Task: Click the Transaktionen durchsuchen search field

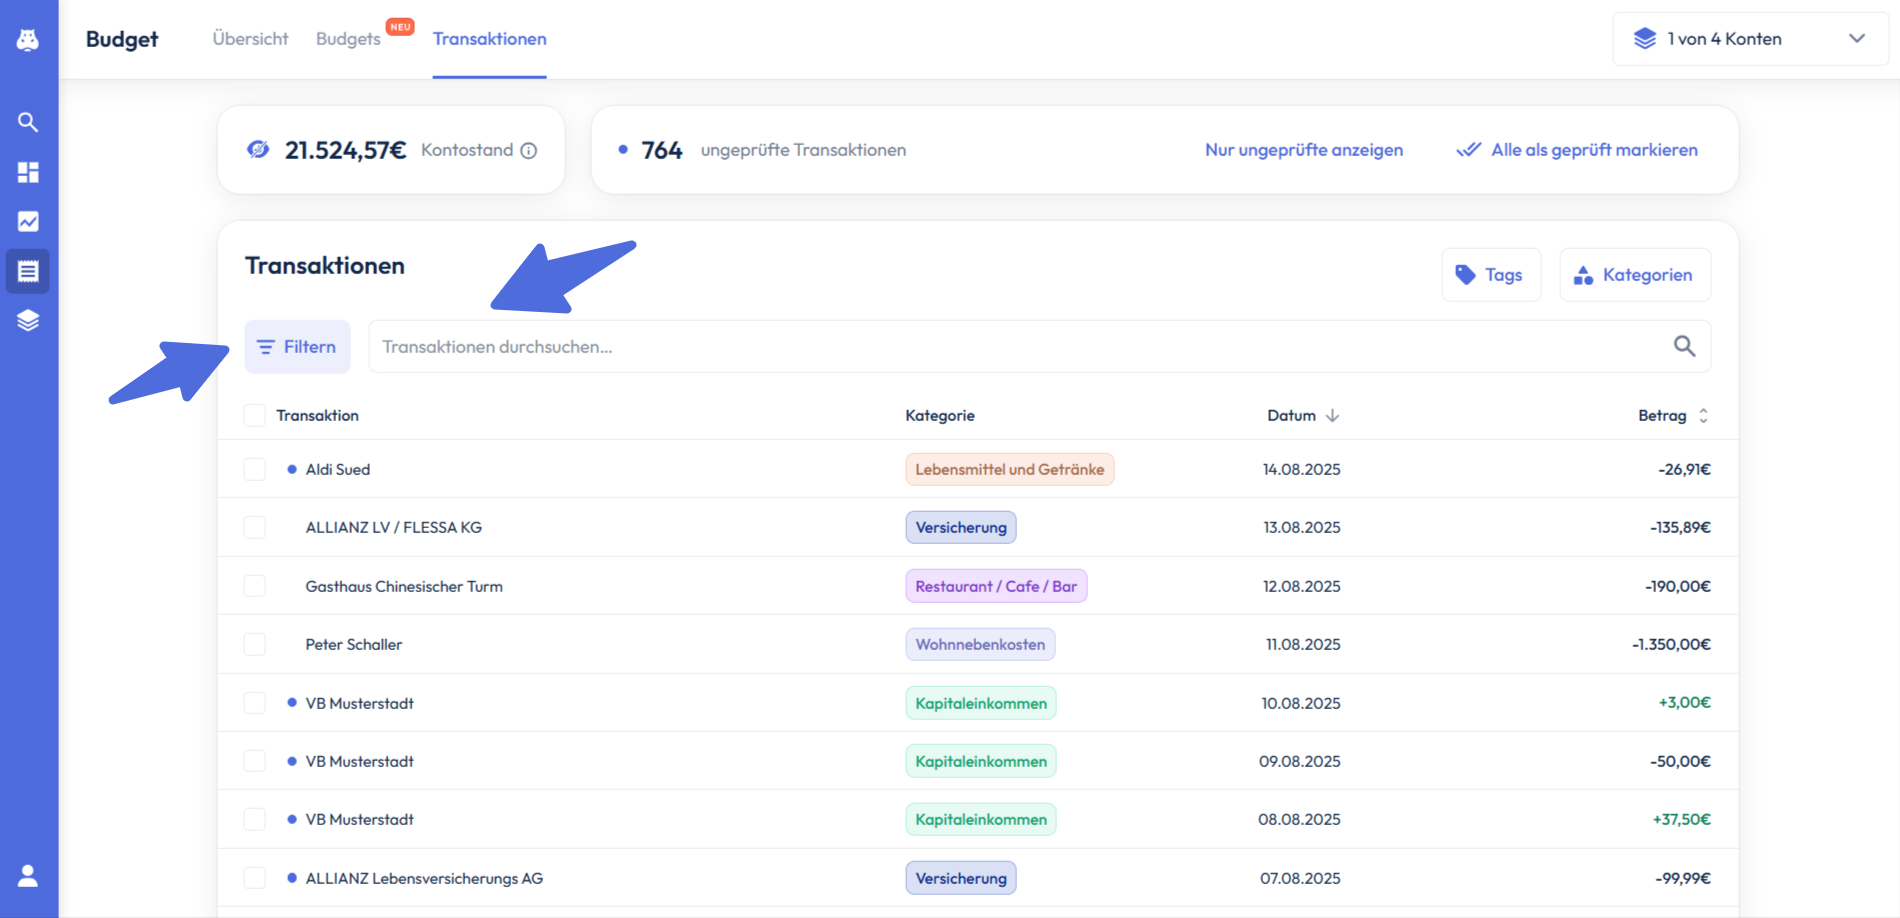Action: pyautogui.click(x=1010, y=347)
